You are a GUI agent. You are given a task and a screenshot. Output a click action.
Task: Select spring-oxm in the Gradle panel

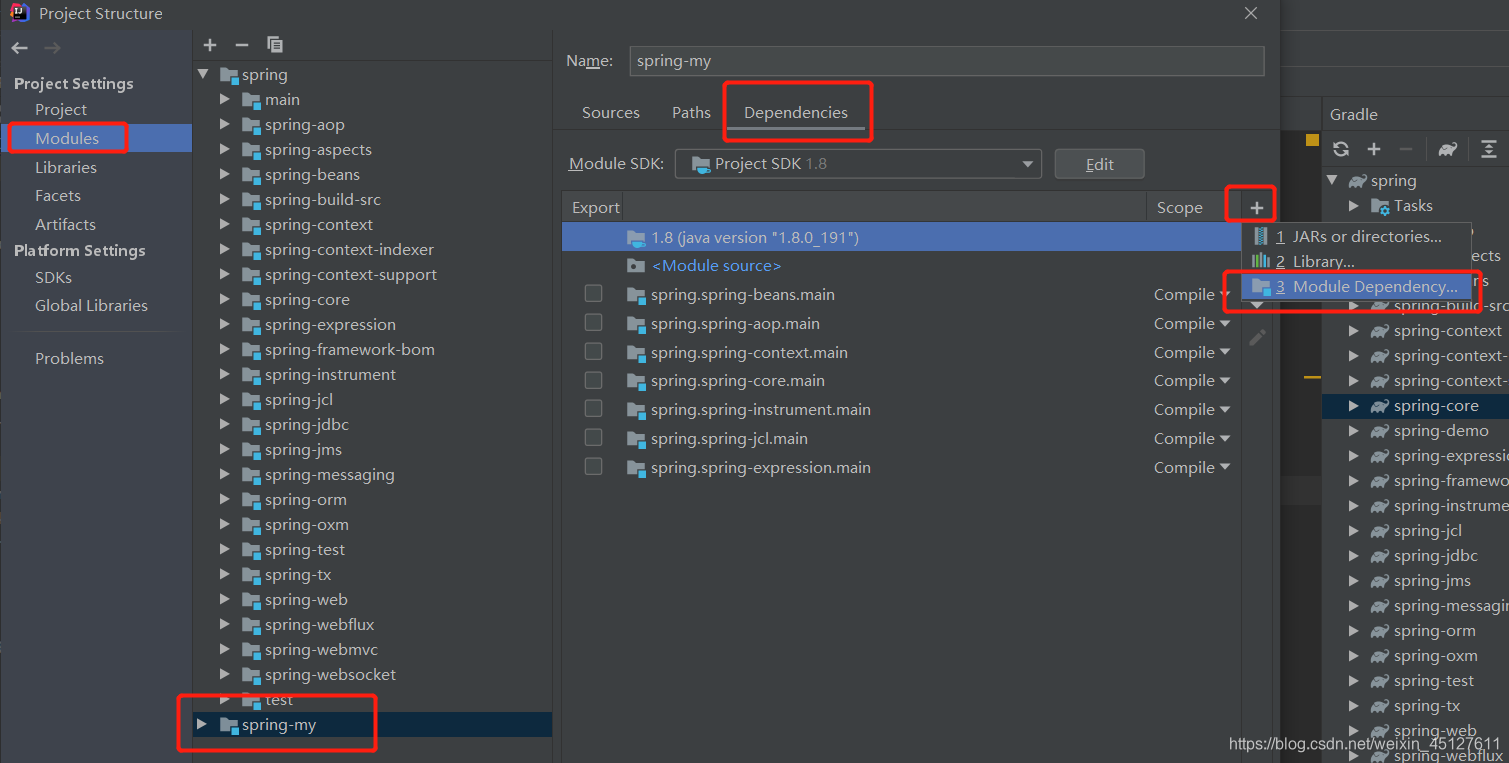click(1435, 656)
